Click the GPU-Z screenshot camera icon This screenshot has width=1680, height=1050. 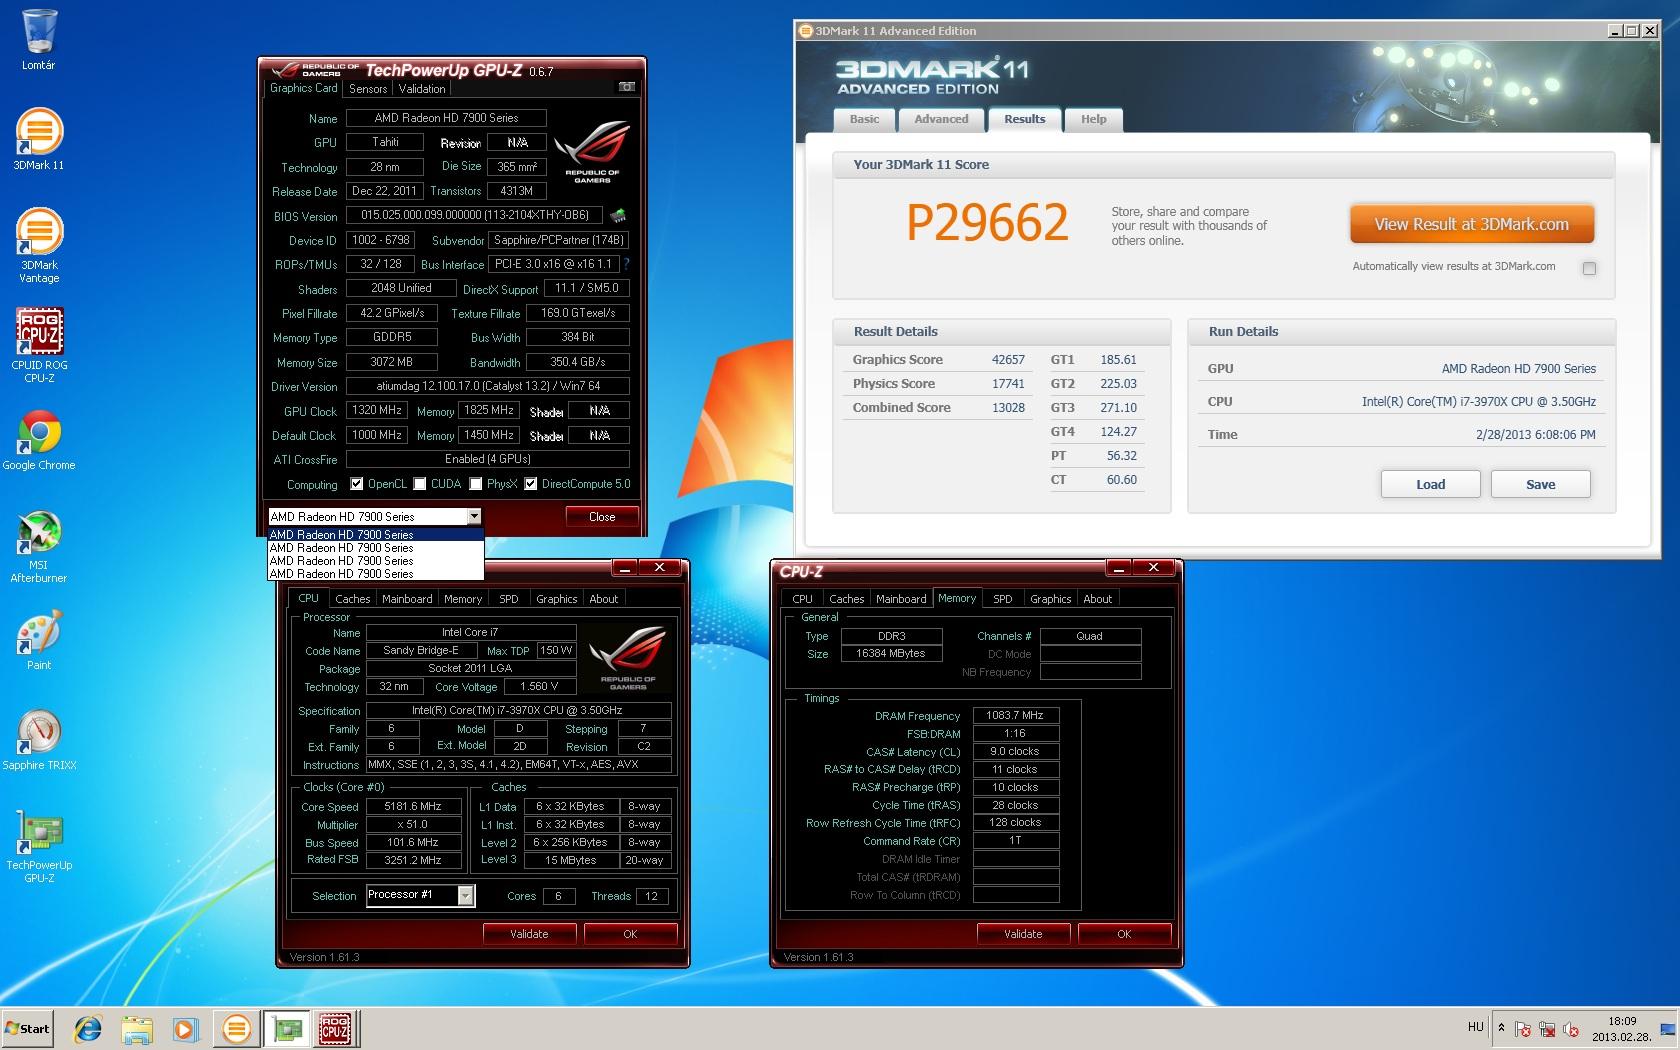[626, 87]
